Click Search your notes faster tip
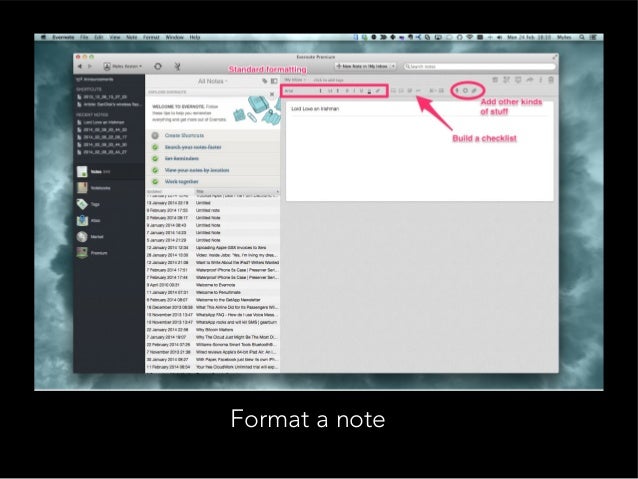This screenshot has width=638, height=479. 193,147
